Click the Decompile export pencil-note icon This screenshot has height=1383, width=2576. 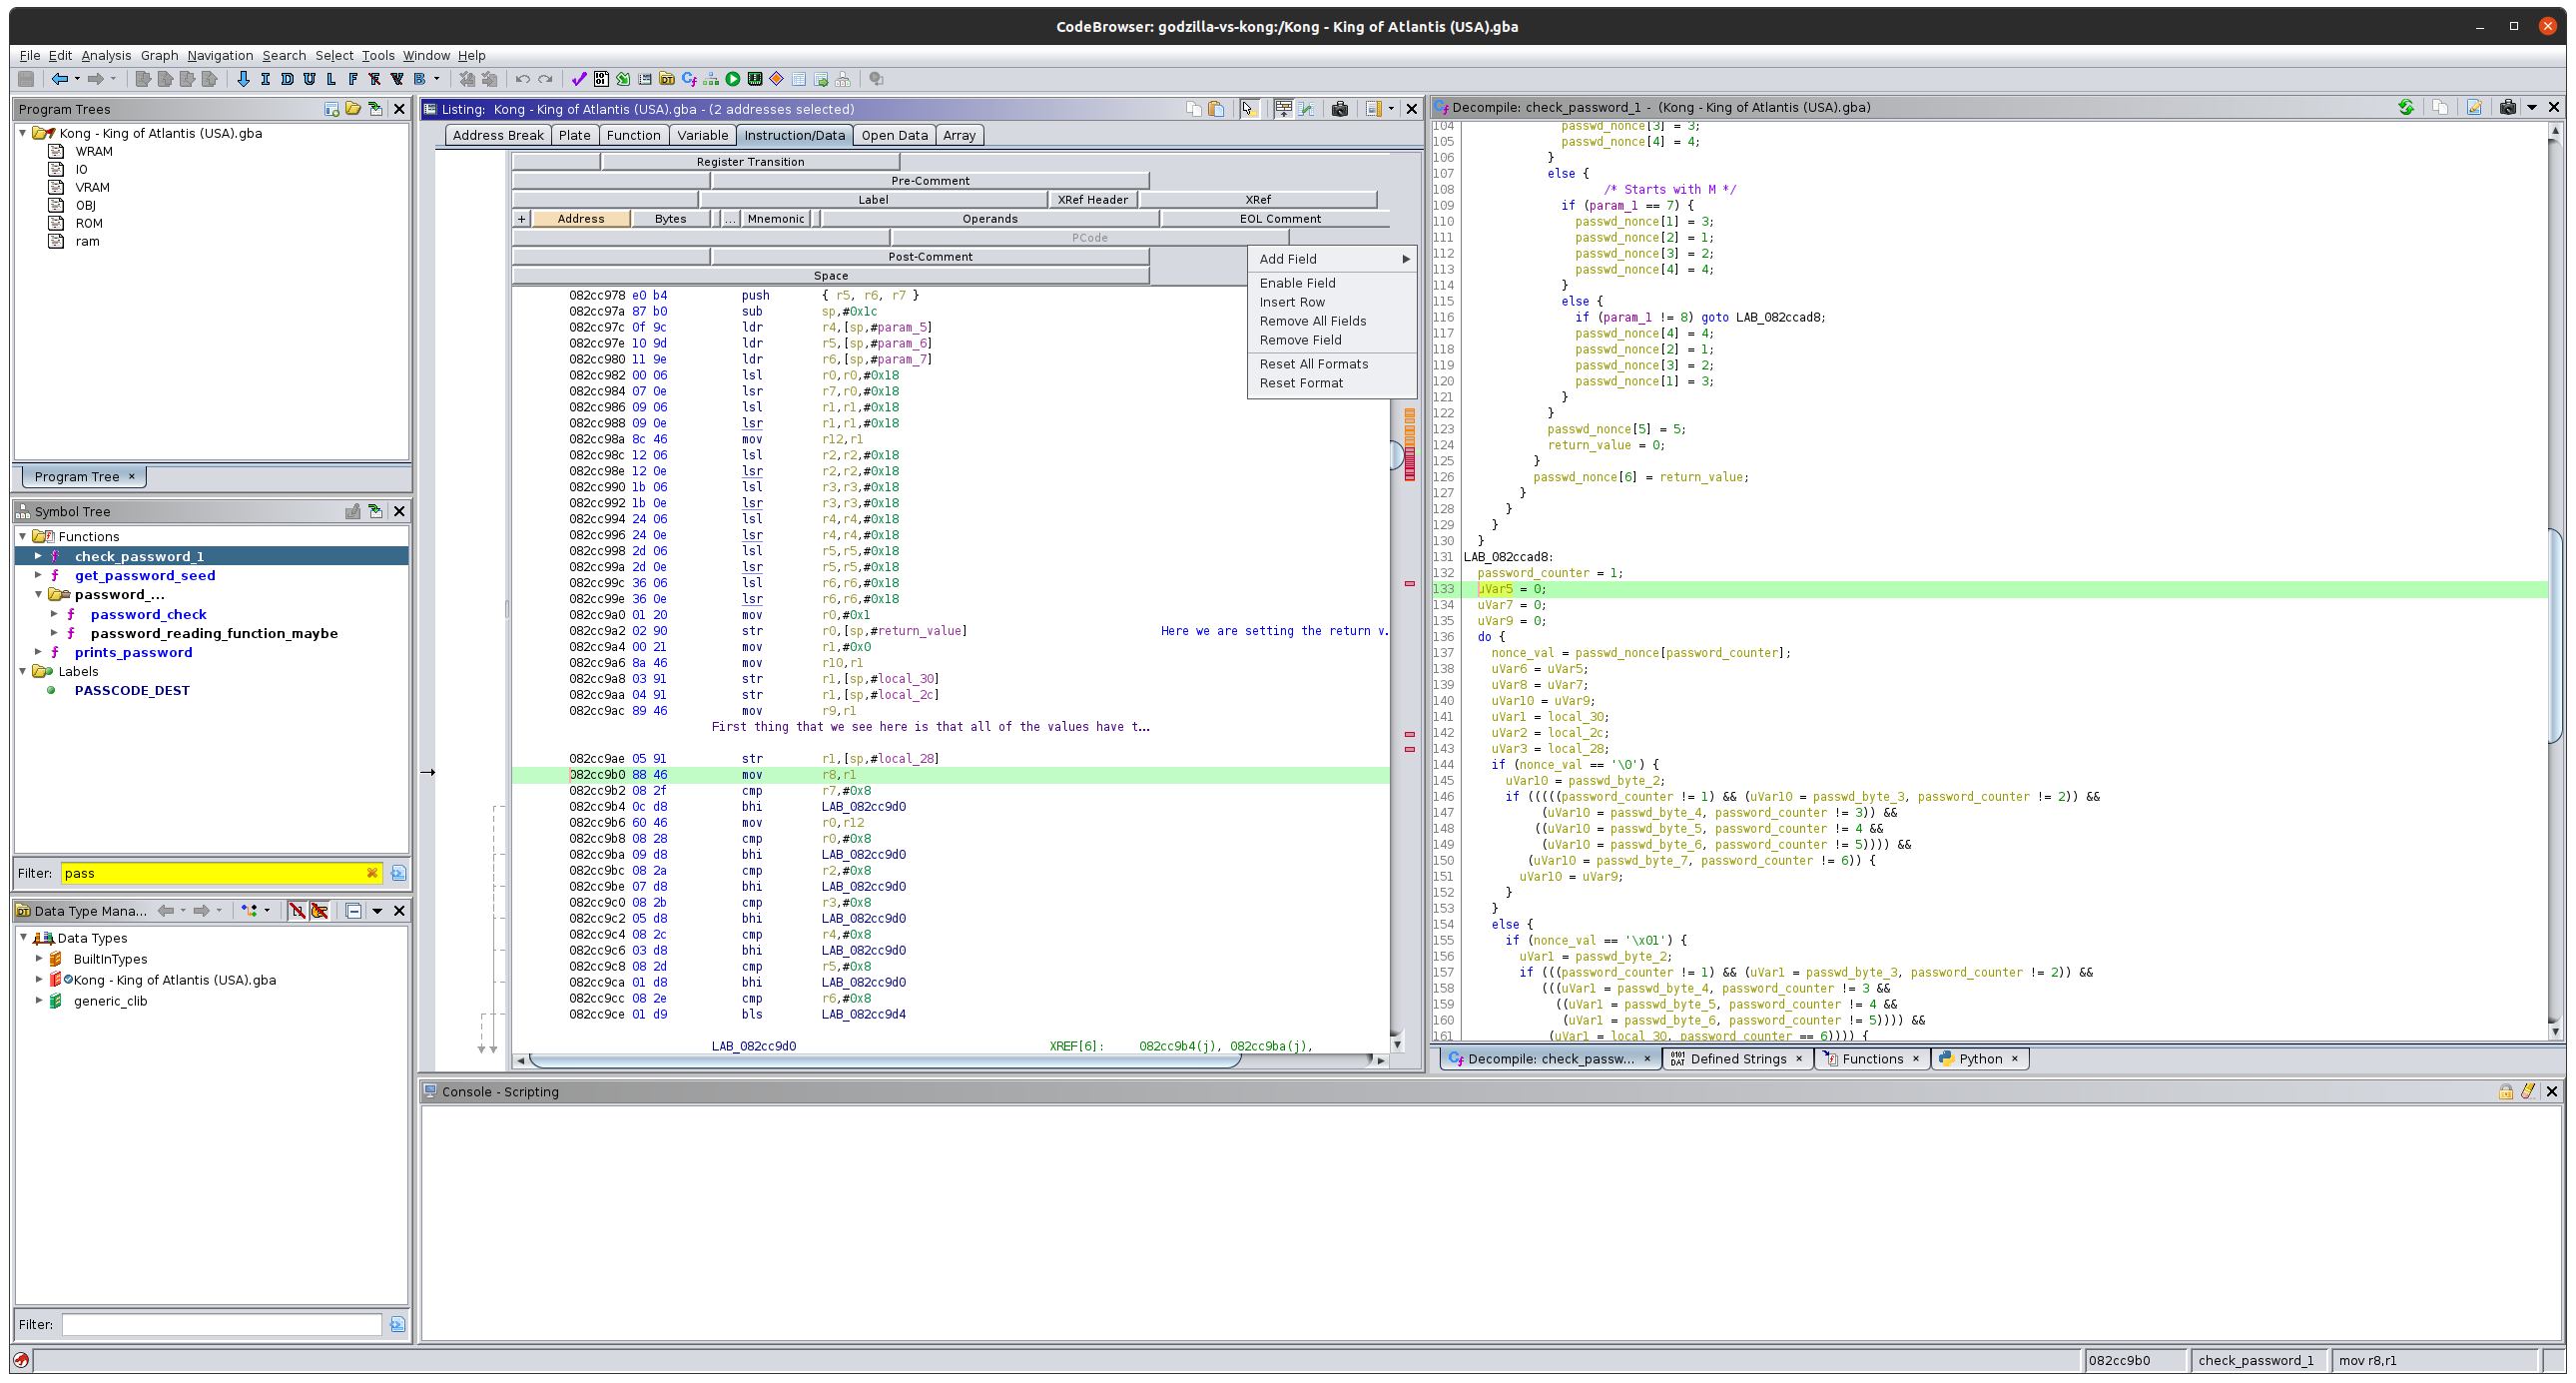click(x=2474, y=107)
